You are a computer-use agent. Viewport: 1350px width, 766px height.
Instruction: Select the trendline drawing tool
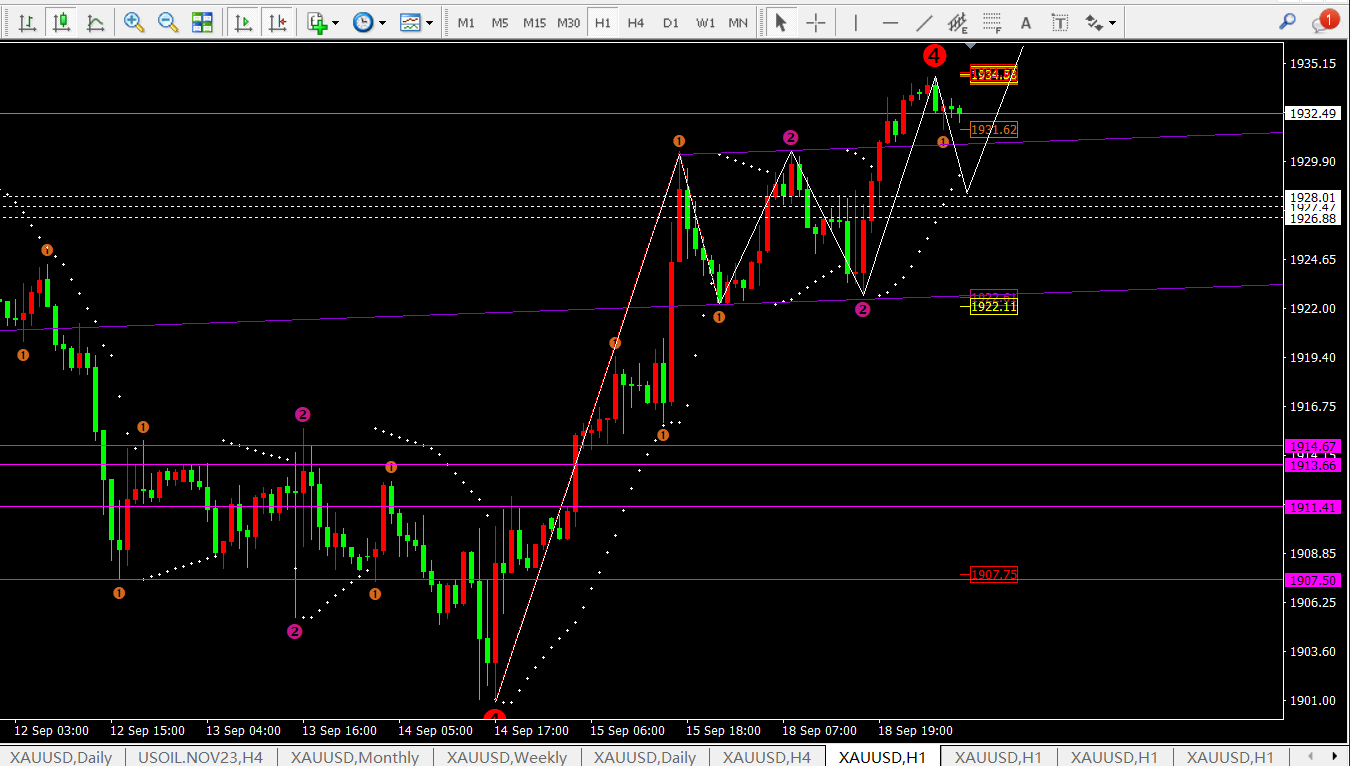tap(925, 22)
